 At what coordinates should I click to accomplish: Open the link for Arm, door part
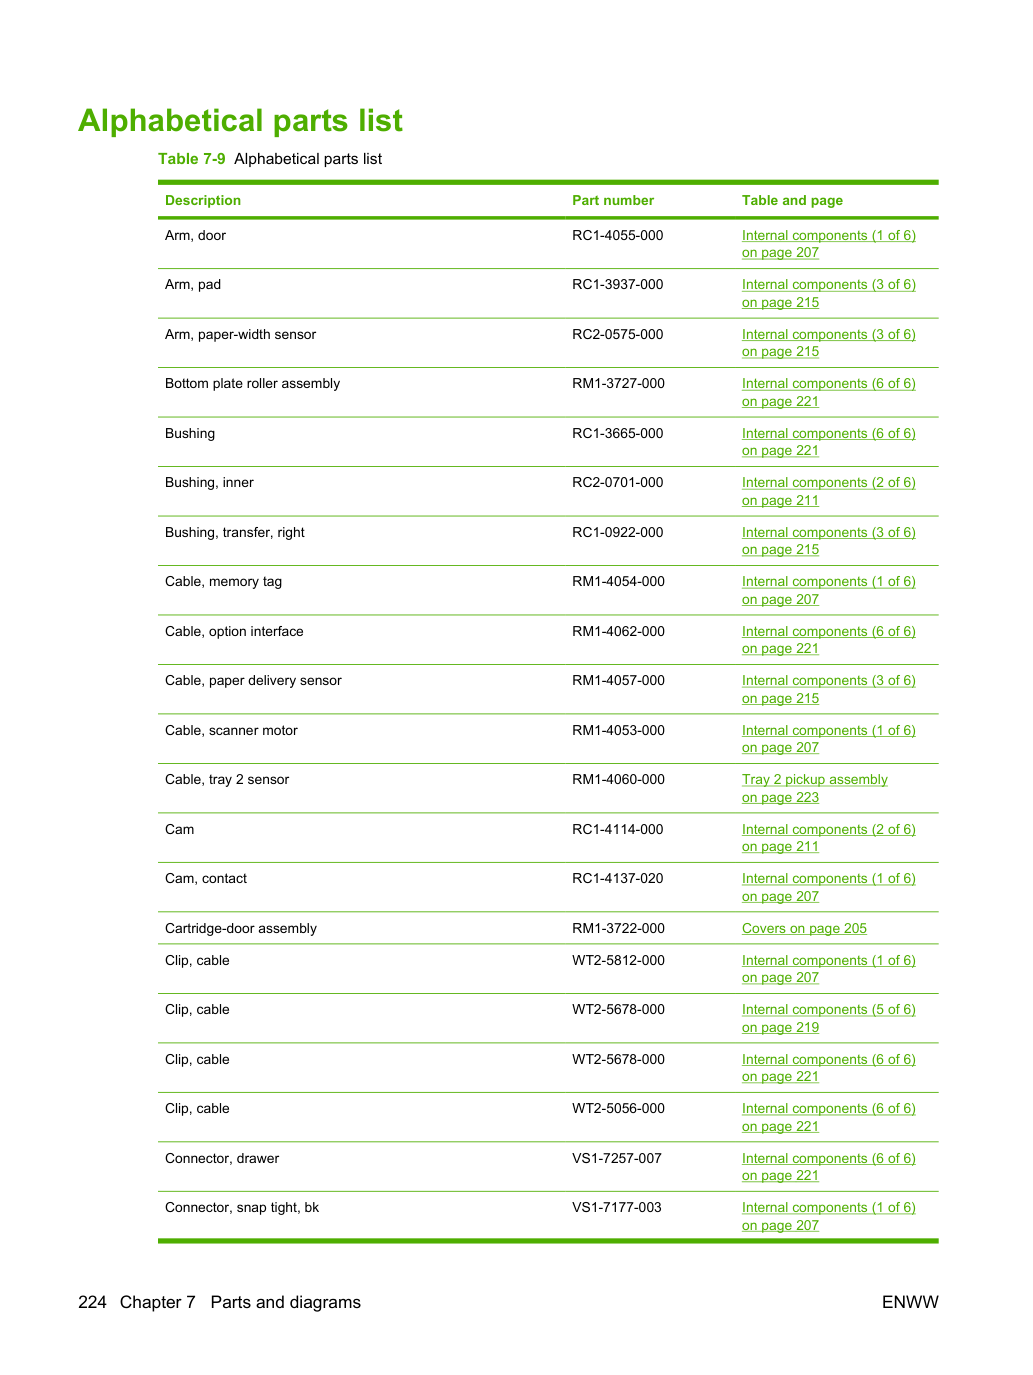828,244
